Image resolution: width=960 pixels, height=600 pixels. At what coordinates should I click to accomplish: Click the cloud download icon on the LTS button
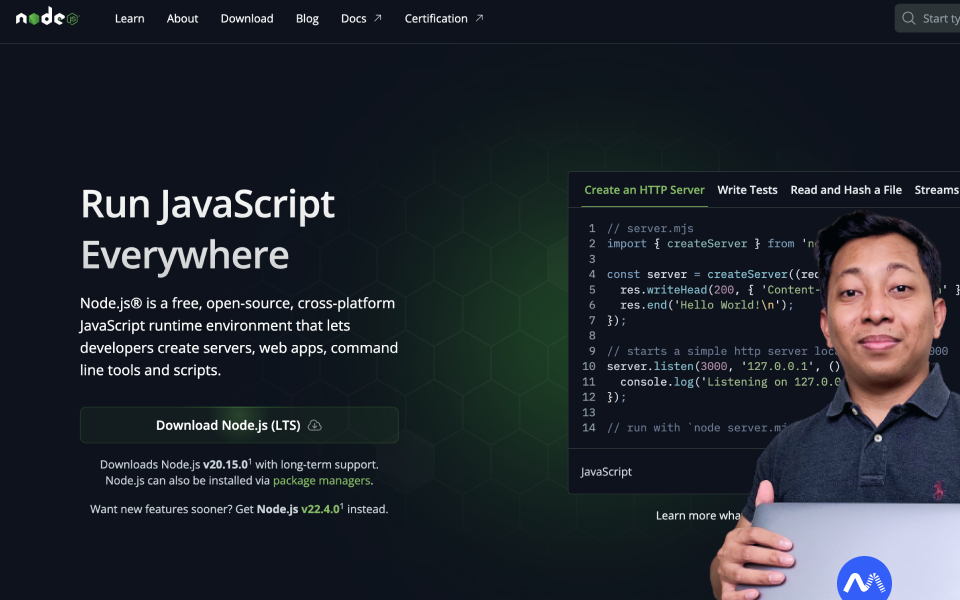coord(314,425)
